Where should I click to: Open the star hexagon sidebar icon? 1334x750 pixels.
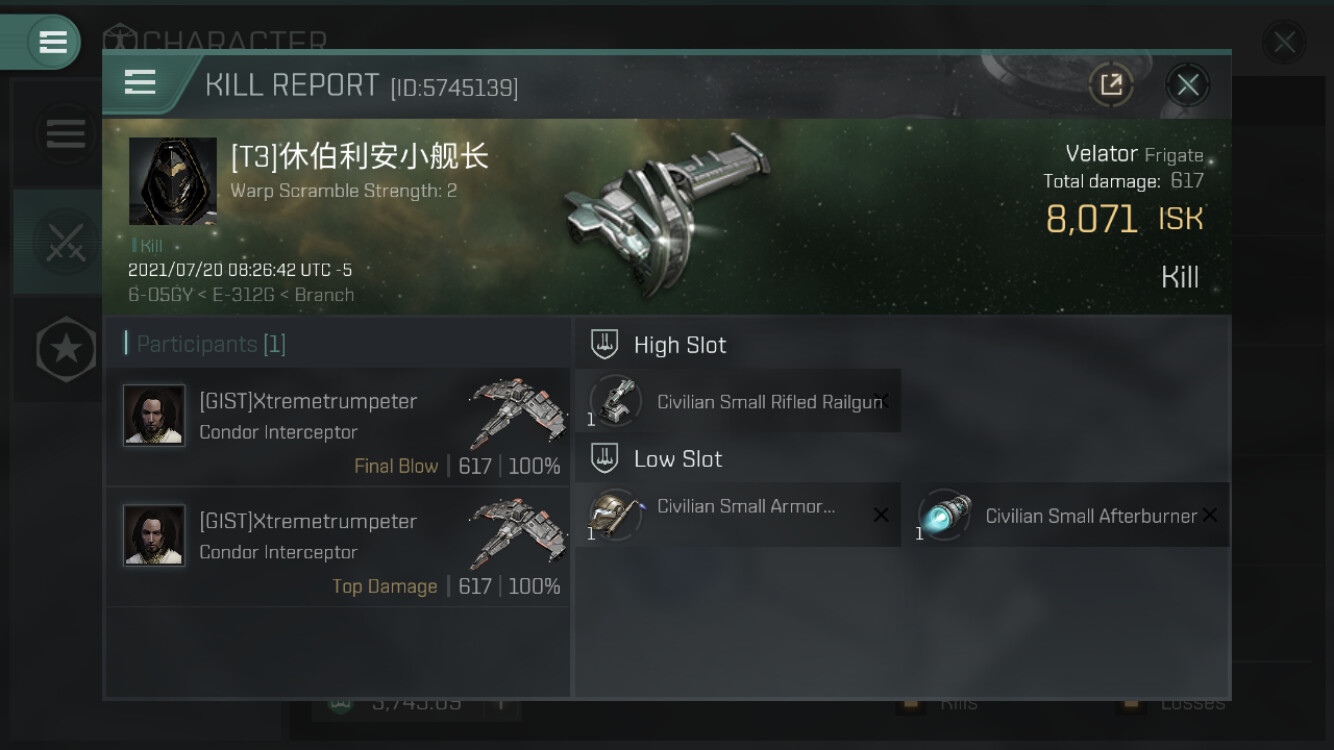[66, 348]
